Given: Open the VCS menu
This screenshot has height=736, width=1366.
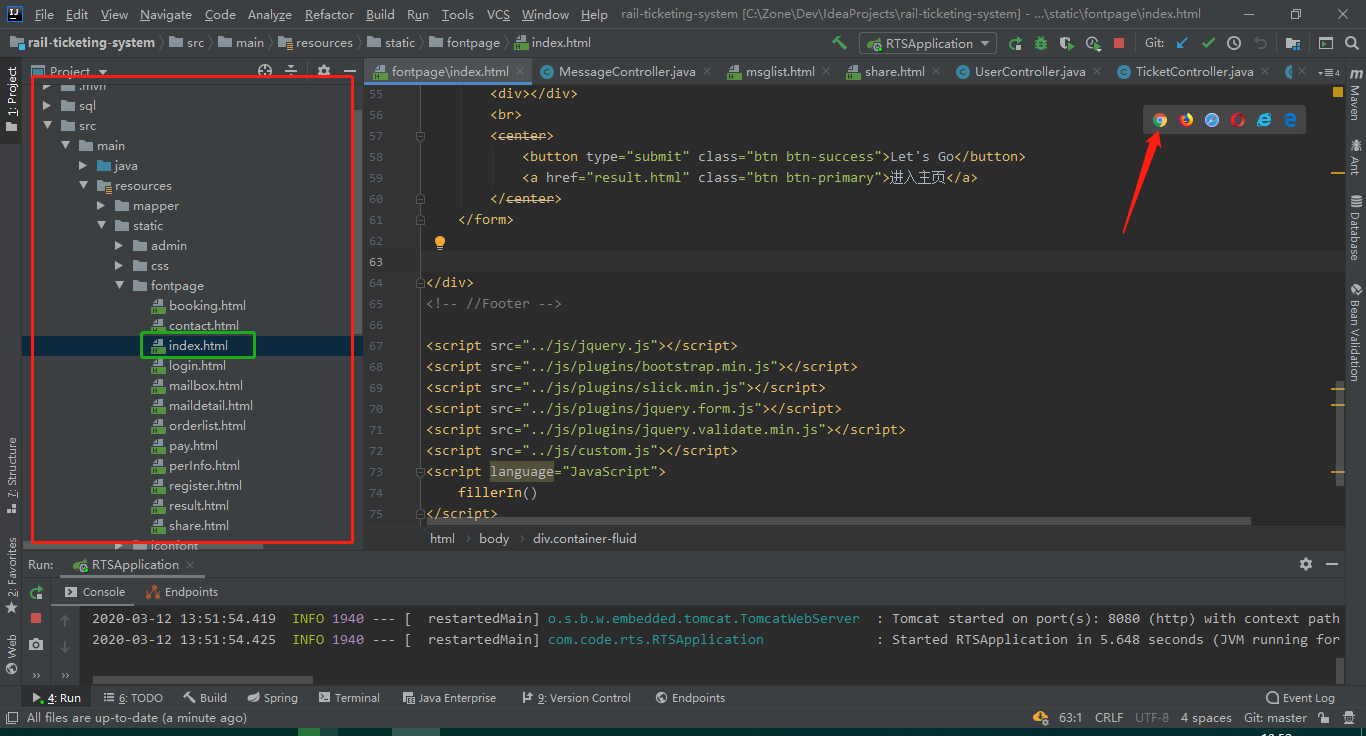Looking at the screenshot, I should 498,14.
